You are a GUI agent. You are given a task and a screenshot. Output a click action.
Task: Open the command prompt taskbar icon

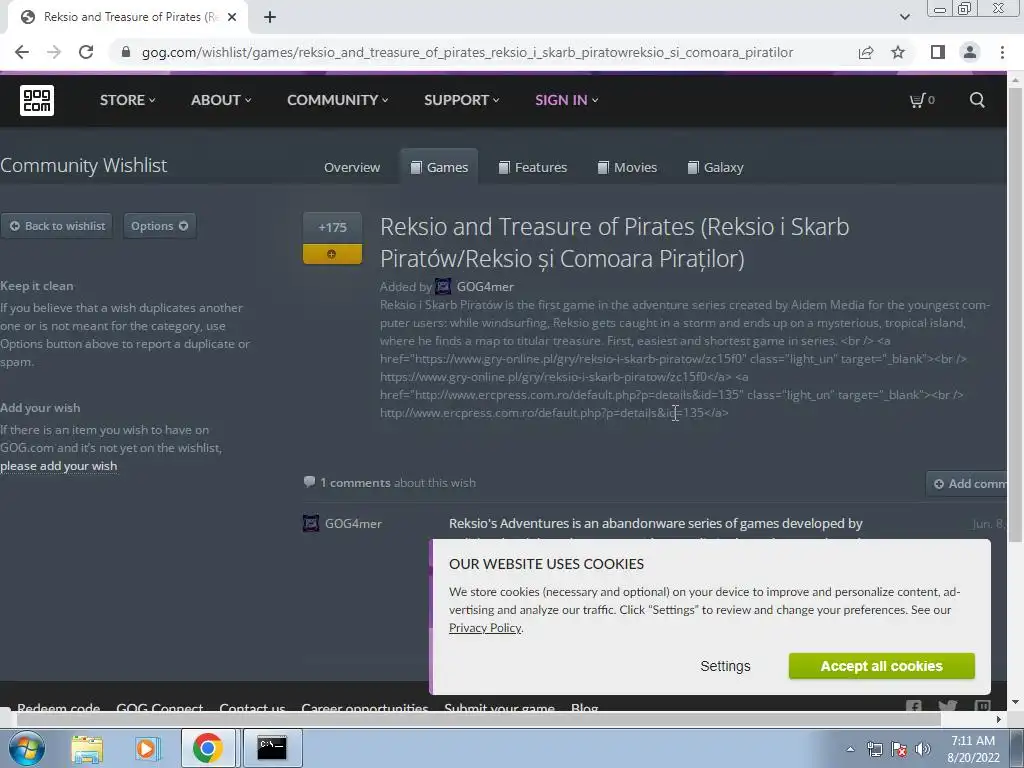(x=272, y=748)
